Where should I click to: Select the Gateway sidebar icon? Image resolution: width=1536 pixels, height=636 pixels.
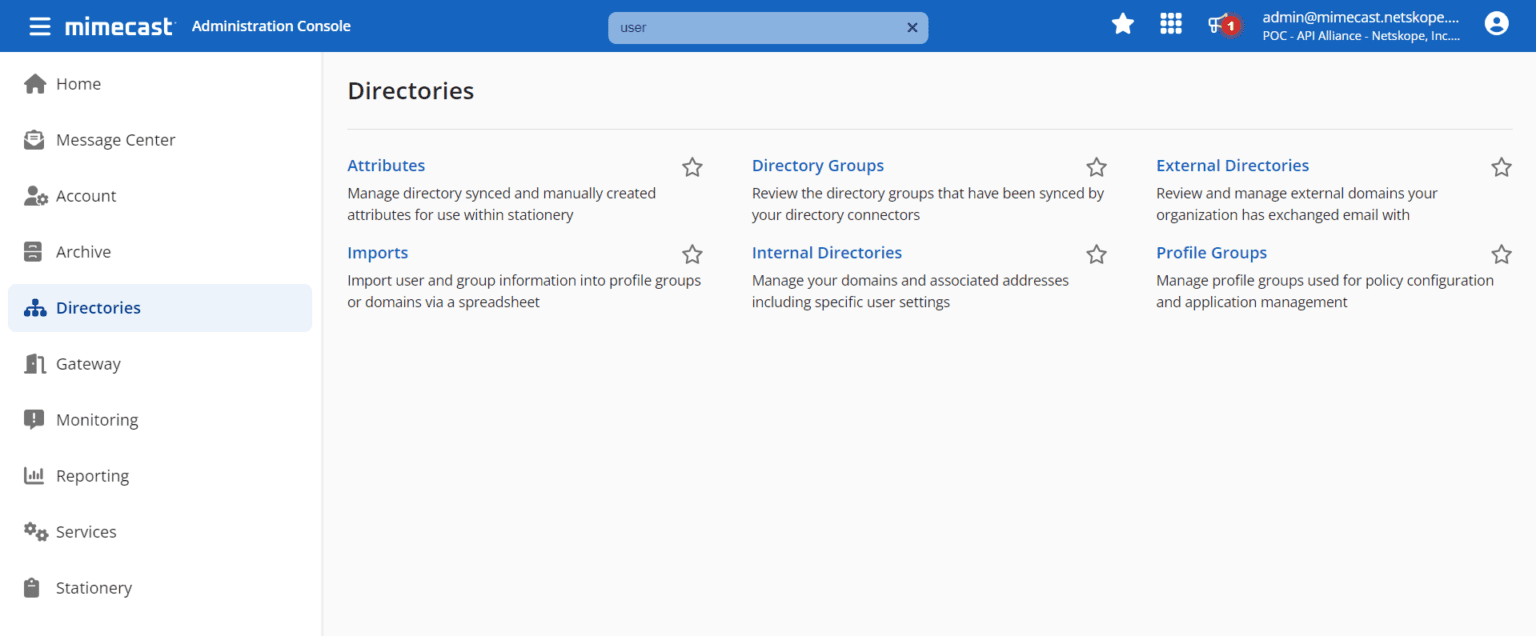(x=33, y=363)
